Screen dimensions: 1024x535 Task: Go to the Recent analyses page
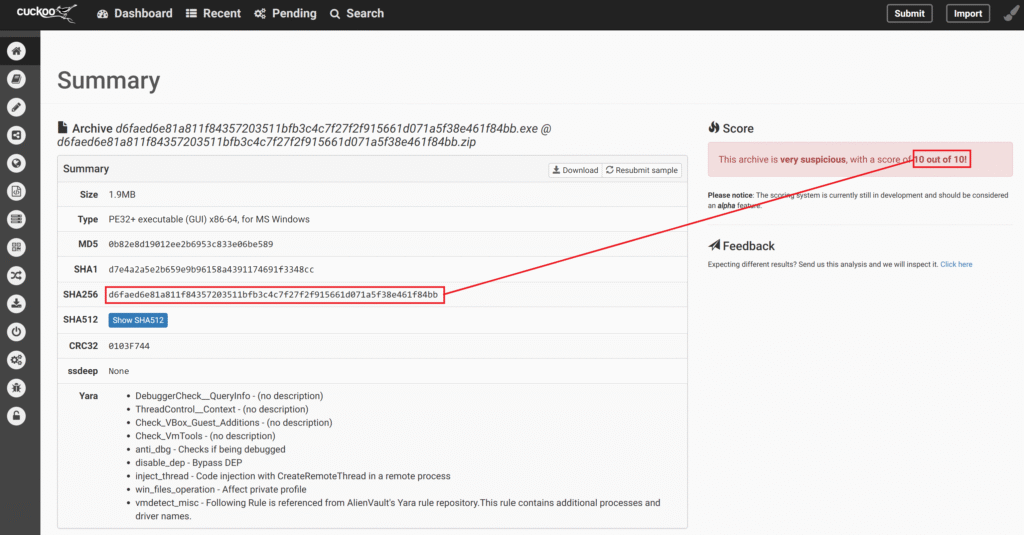[213, 14]
